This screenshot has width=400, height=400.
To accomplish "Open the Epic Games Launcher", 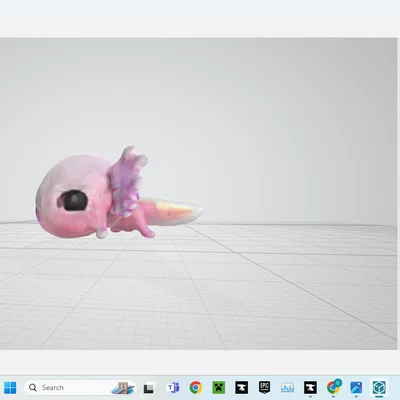I will click(264, 388).
